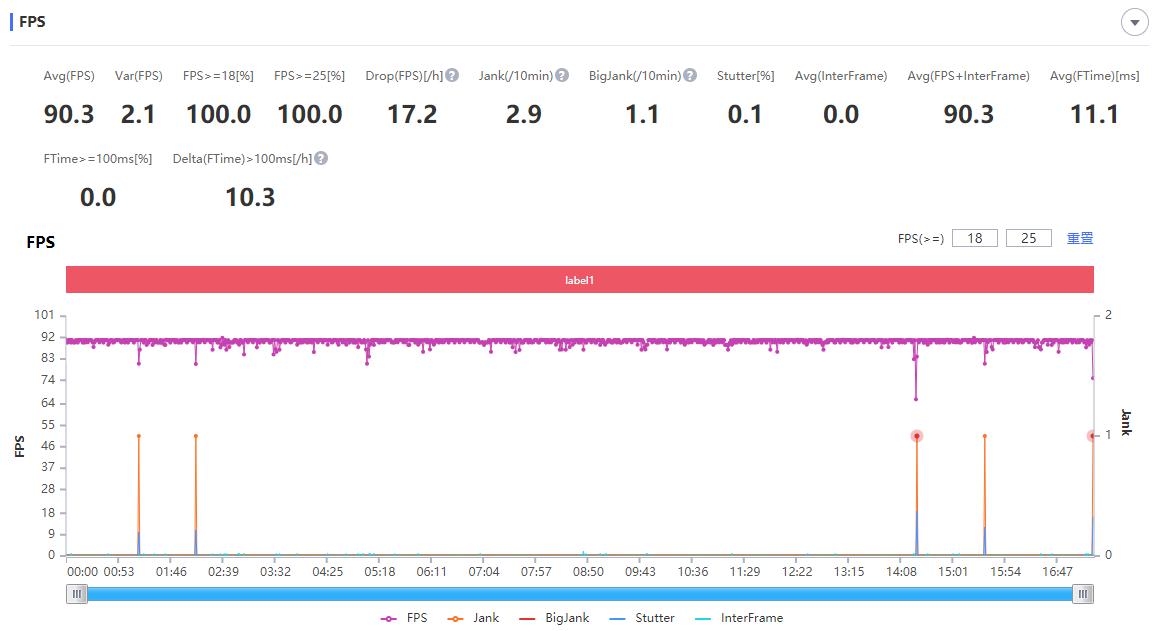Viewport: 1162px width, 631px height.
Task: Hide InterFrame series via legend
Action: (739, 618)
